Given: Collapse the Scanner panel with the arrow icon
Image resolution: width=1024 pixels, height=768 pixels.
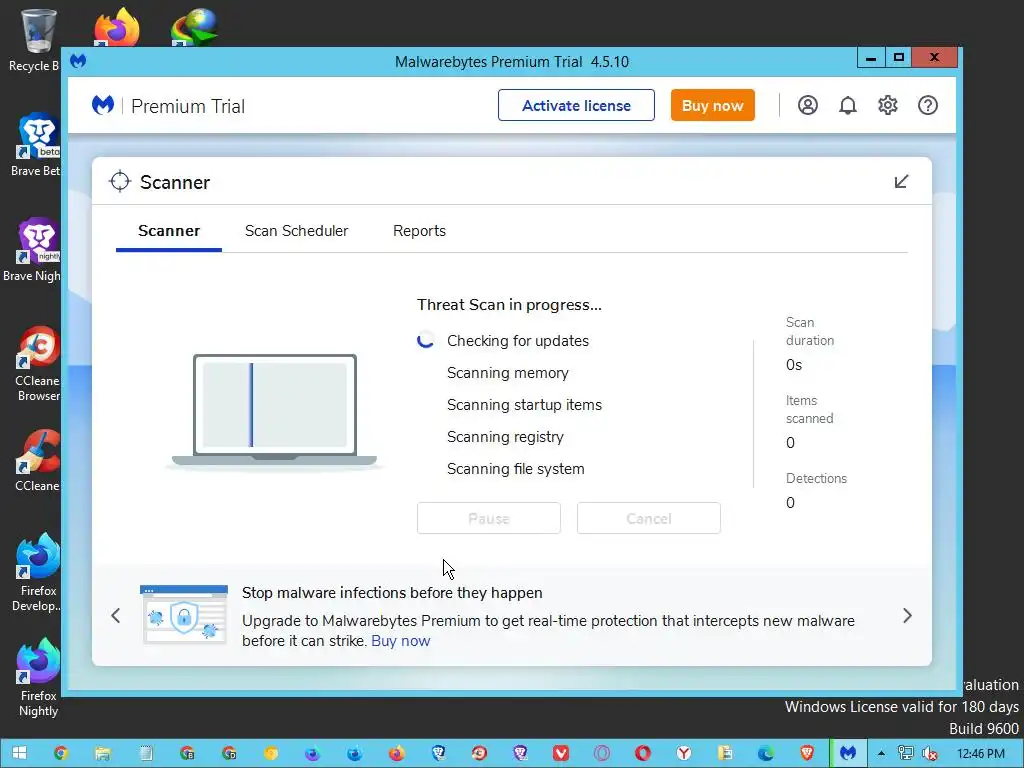Looking at the screenshot, I should click(x=901, y=182).
